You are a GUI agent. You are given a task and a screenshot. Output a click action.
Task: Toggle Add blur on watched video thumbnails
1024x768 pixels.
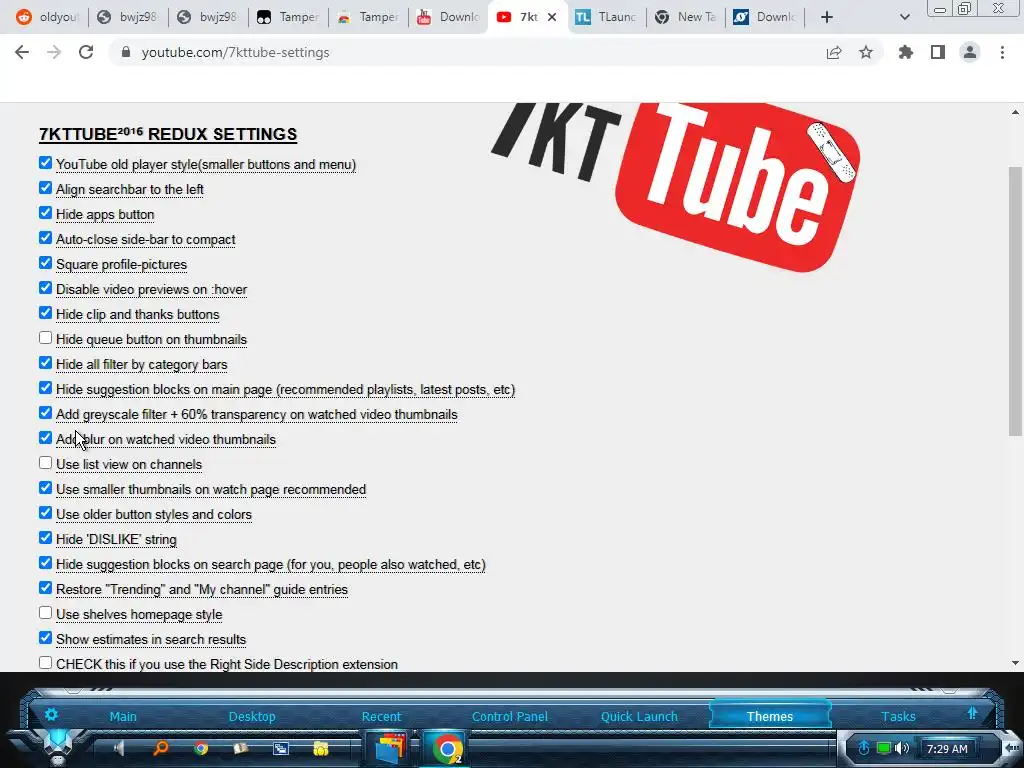pos(45,438)
